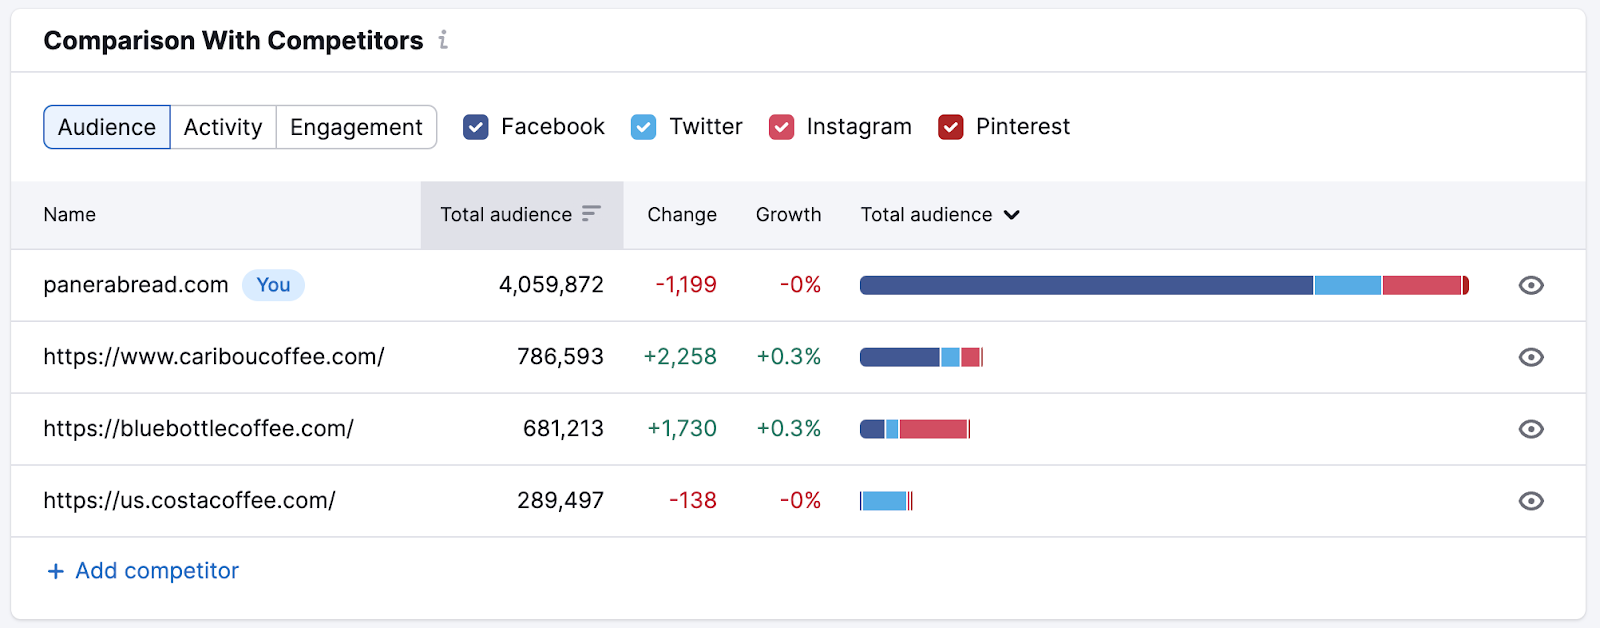Hide the us.costacoffee.com row via eye icon
The width and height of the screenshot is (1600, 628).
[x=1530, y=501]
